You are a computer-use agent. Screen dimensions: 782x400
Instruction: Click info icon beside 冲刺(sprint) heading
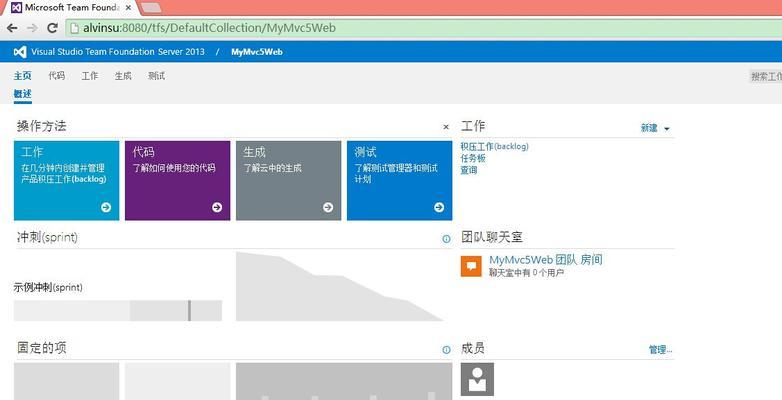point(446,239)
